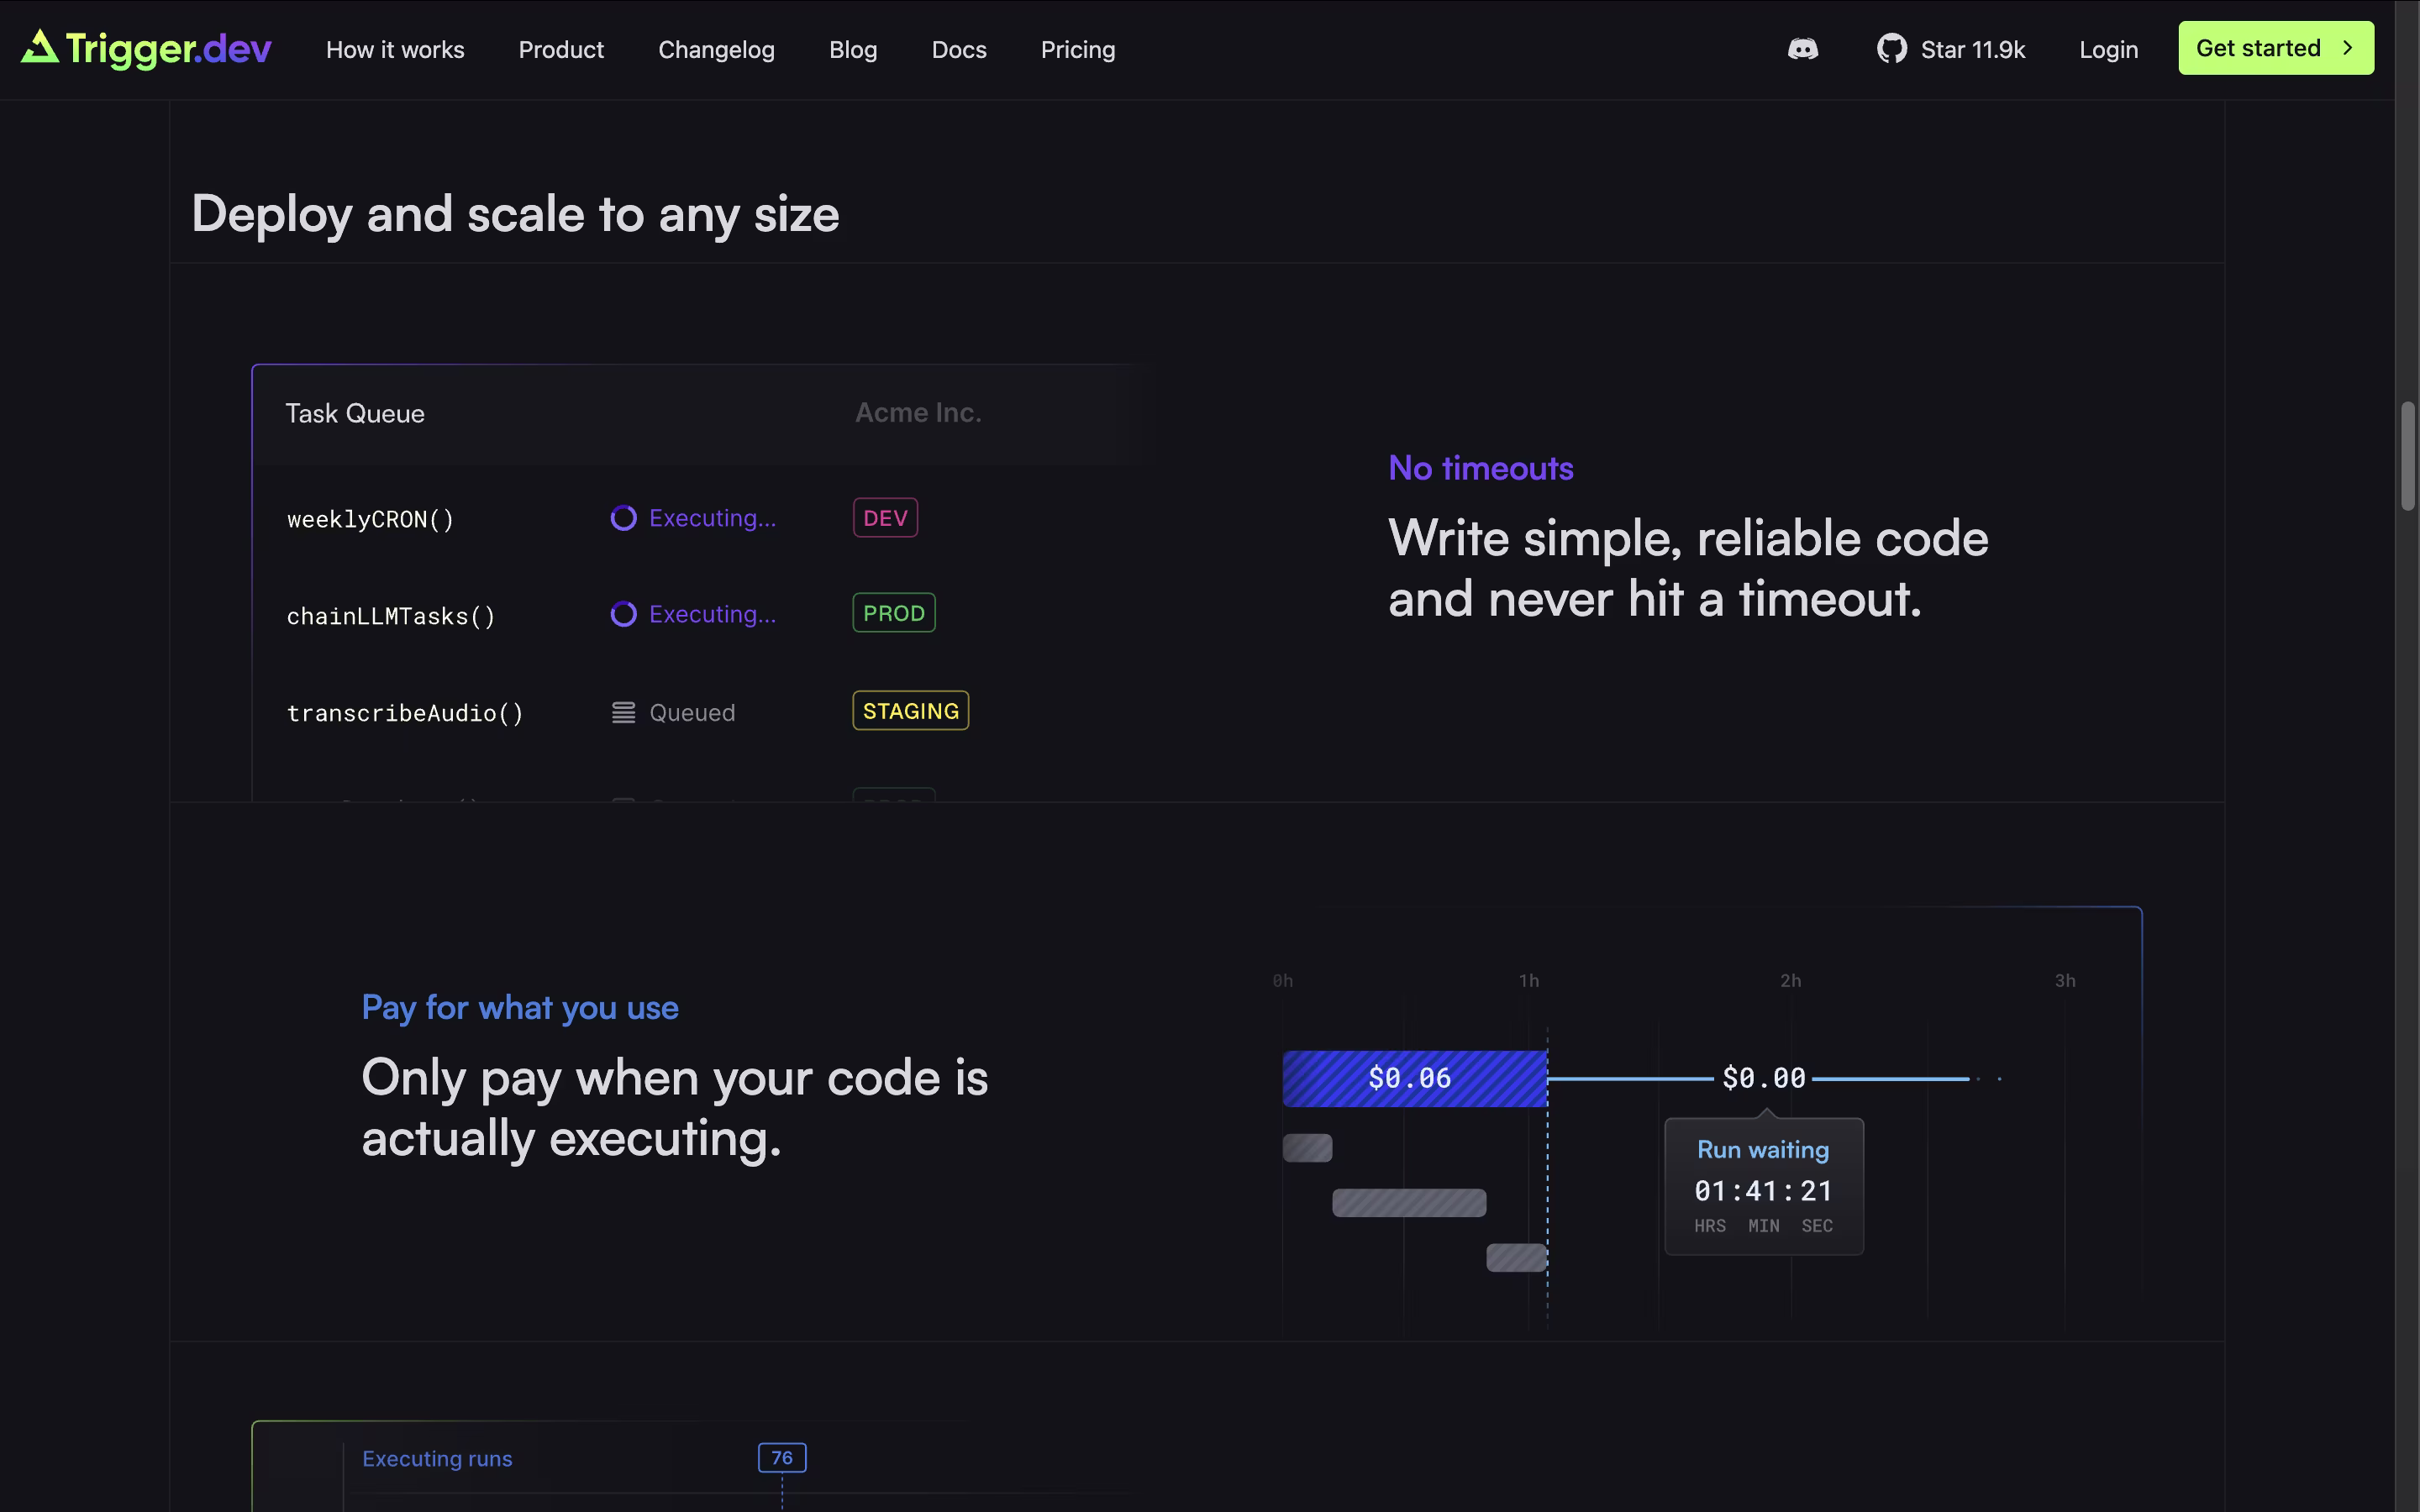
Task: Click the 1h timeline label
Action: click(1529, 981)
